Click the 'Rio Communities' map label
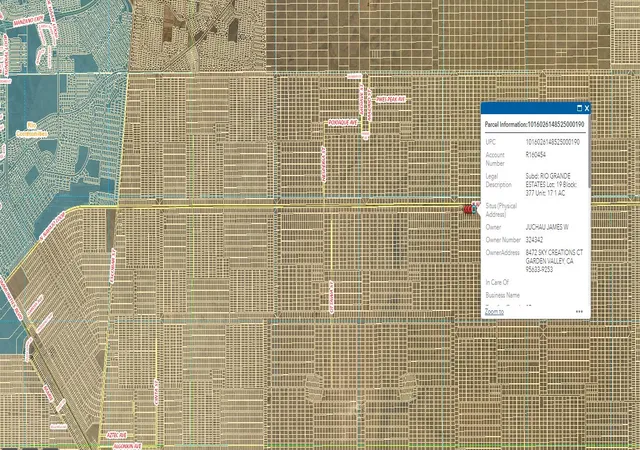This screenshot has width=640, height=450. point(31,129)
